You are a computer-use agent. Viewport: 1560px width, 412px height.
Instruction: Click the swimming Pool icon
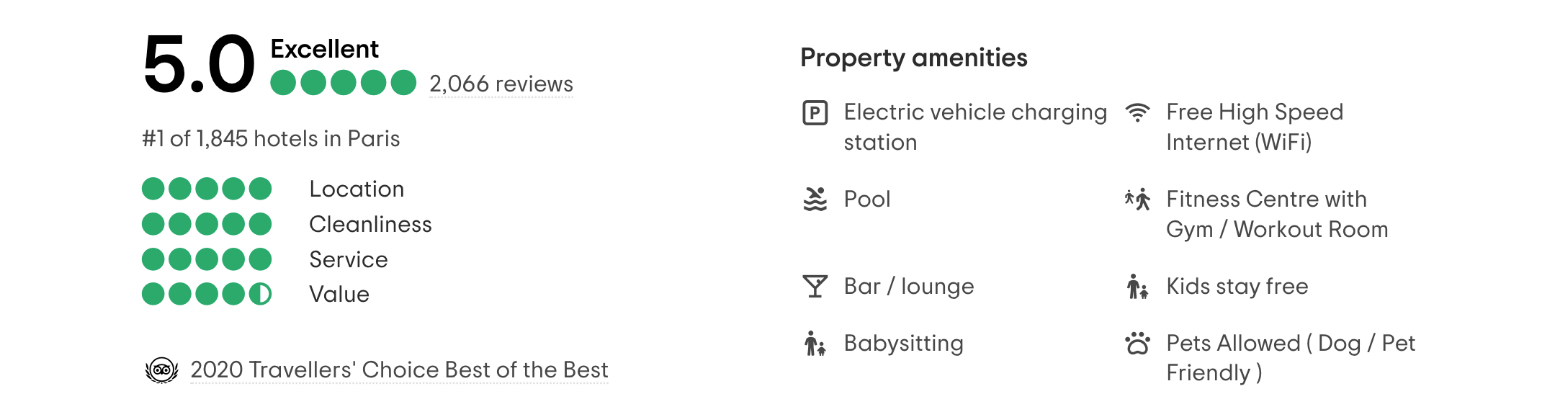coord(815,199)
